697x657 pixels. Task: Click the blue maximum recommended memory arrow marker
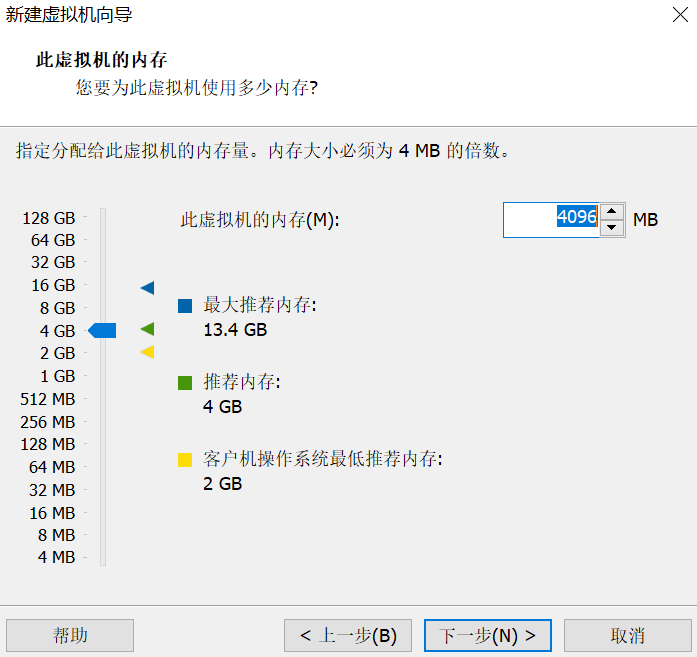point(148,288)
